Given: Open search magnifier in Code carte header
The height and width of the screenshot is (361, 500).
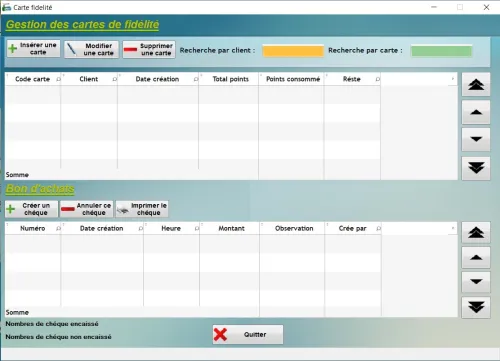Looking at the screenshot, I should click(x=58, y=79).
